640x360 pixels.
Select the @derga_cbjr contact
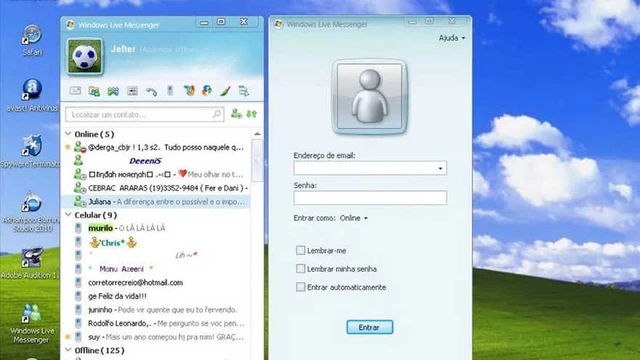coord(157,147)
